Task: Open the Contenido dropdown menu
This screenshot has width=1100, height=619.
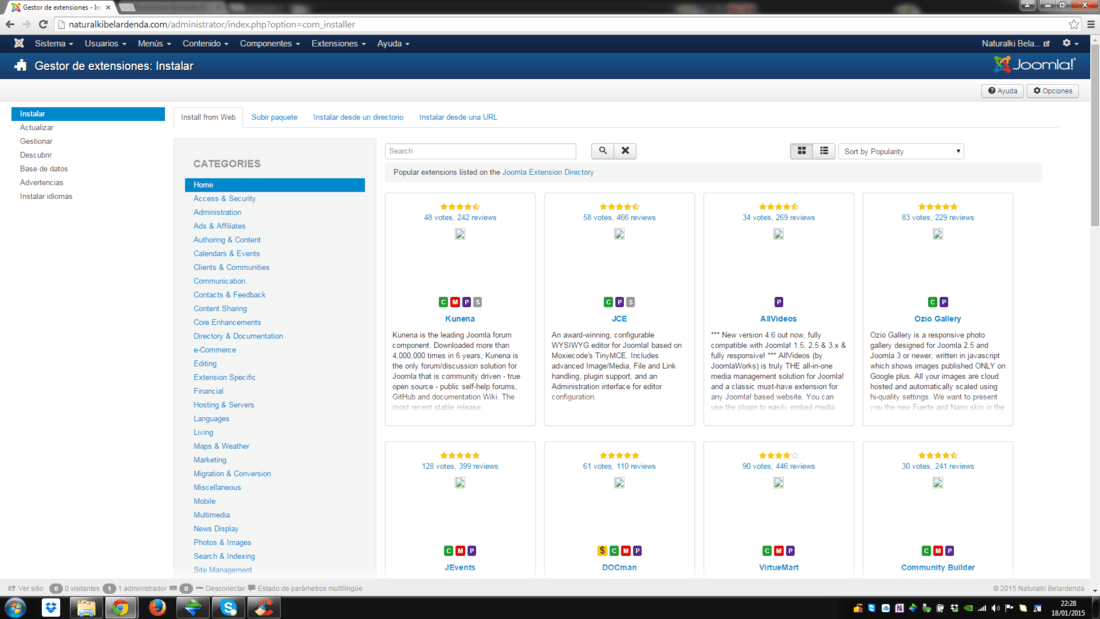Action: [206, 44]
